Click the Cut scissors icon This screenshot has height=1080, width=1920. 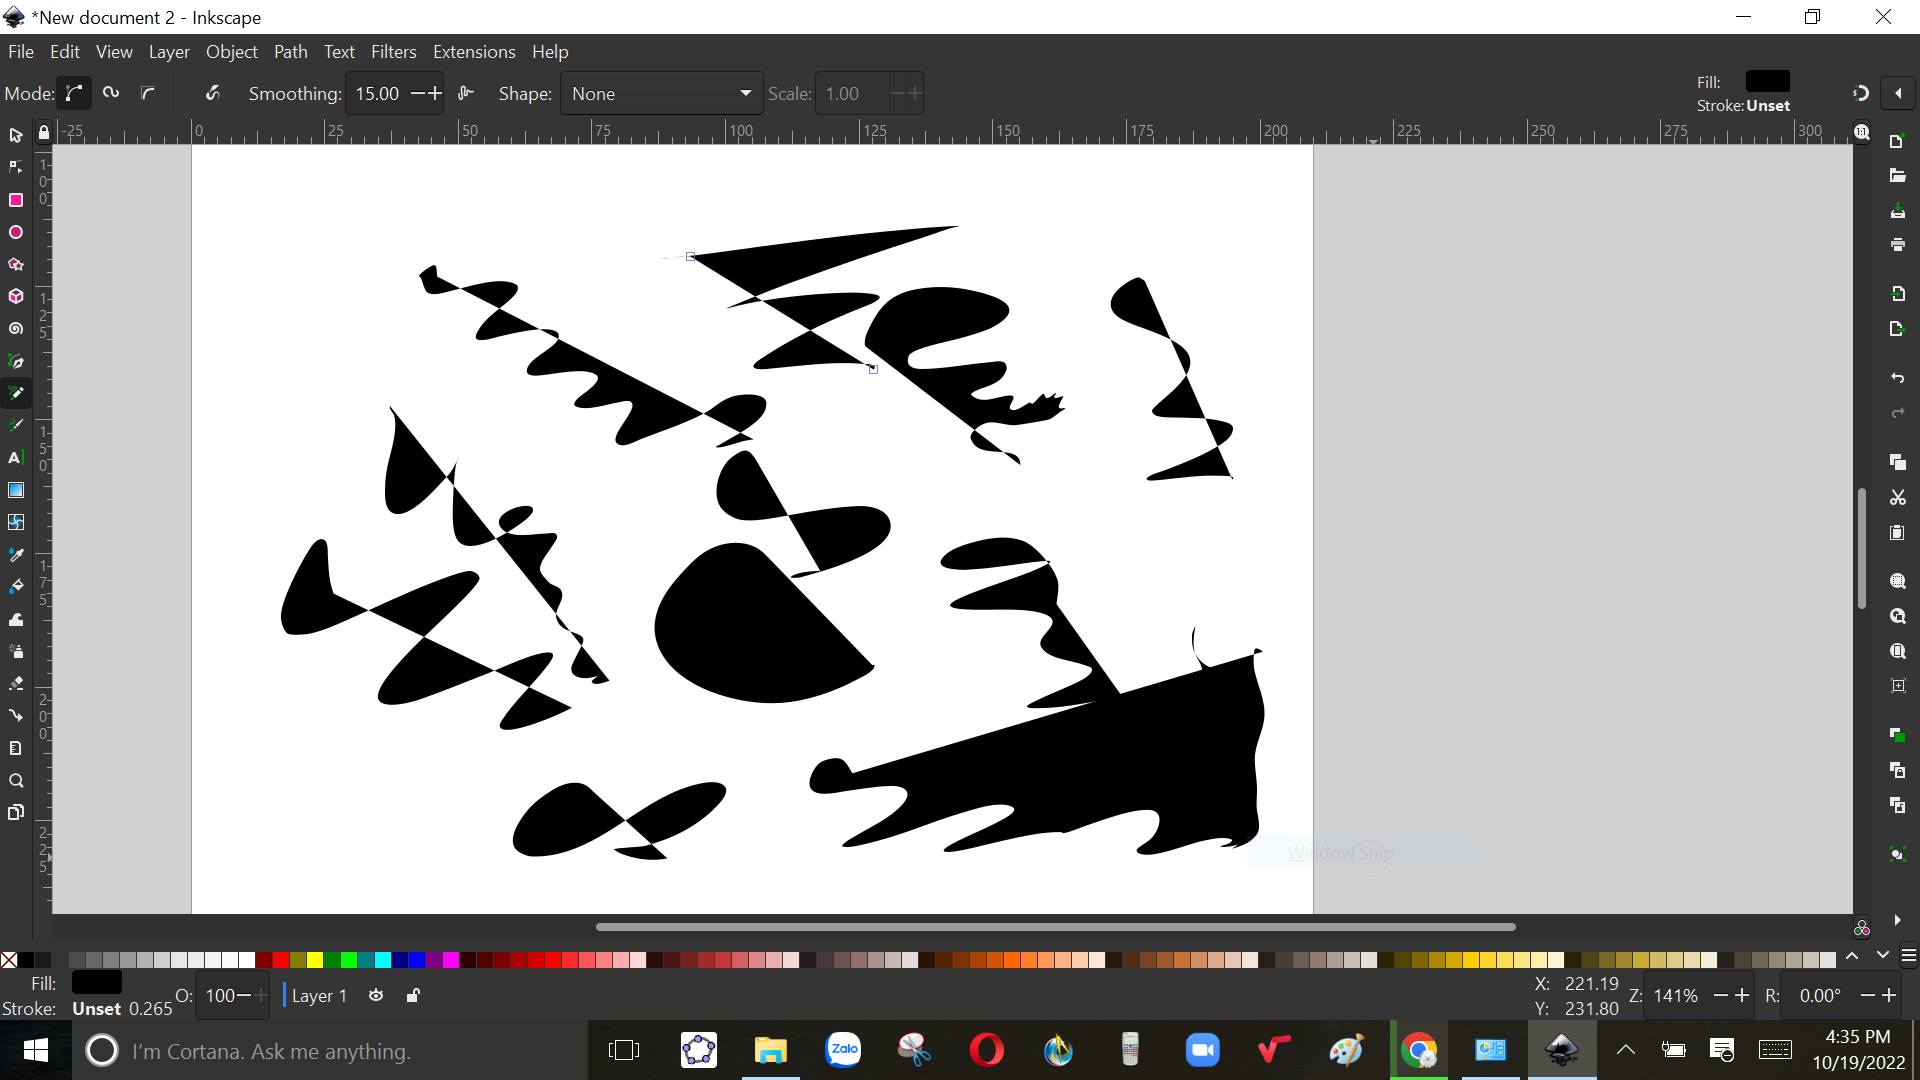coord(1897,497)
